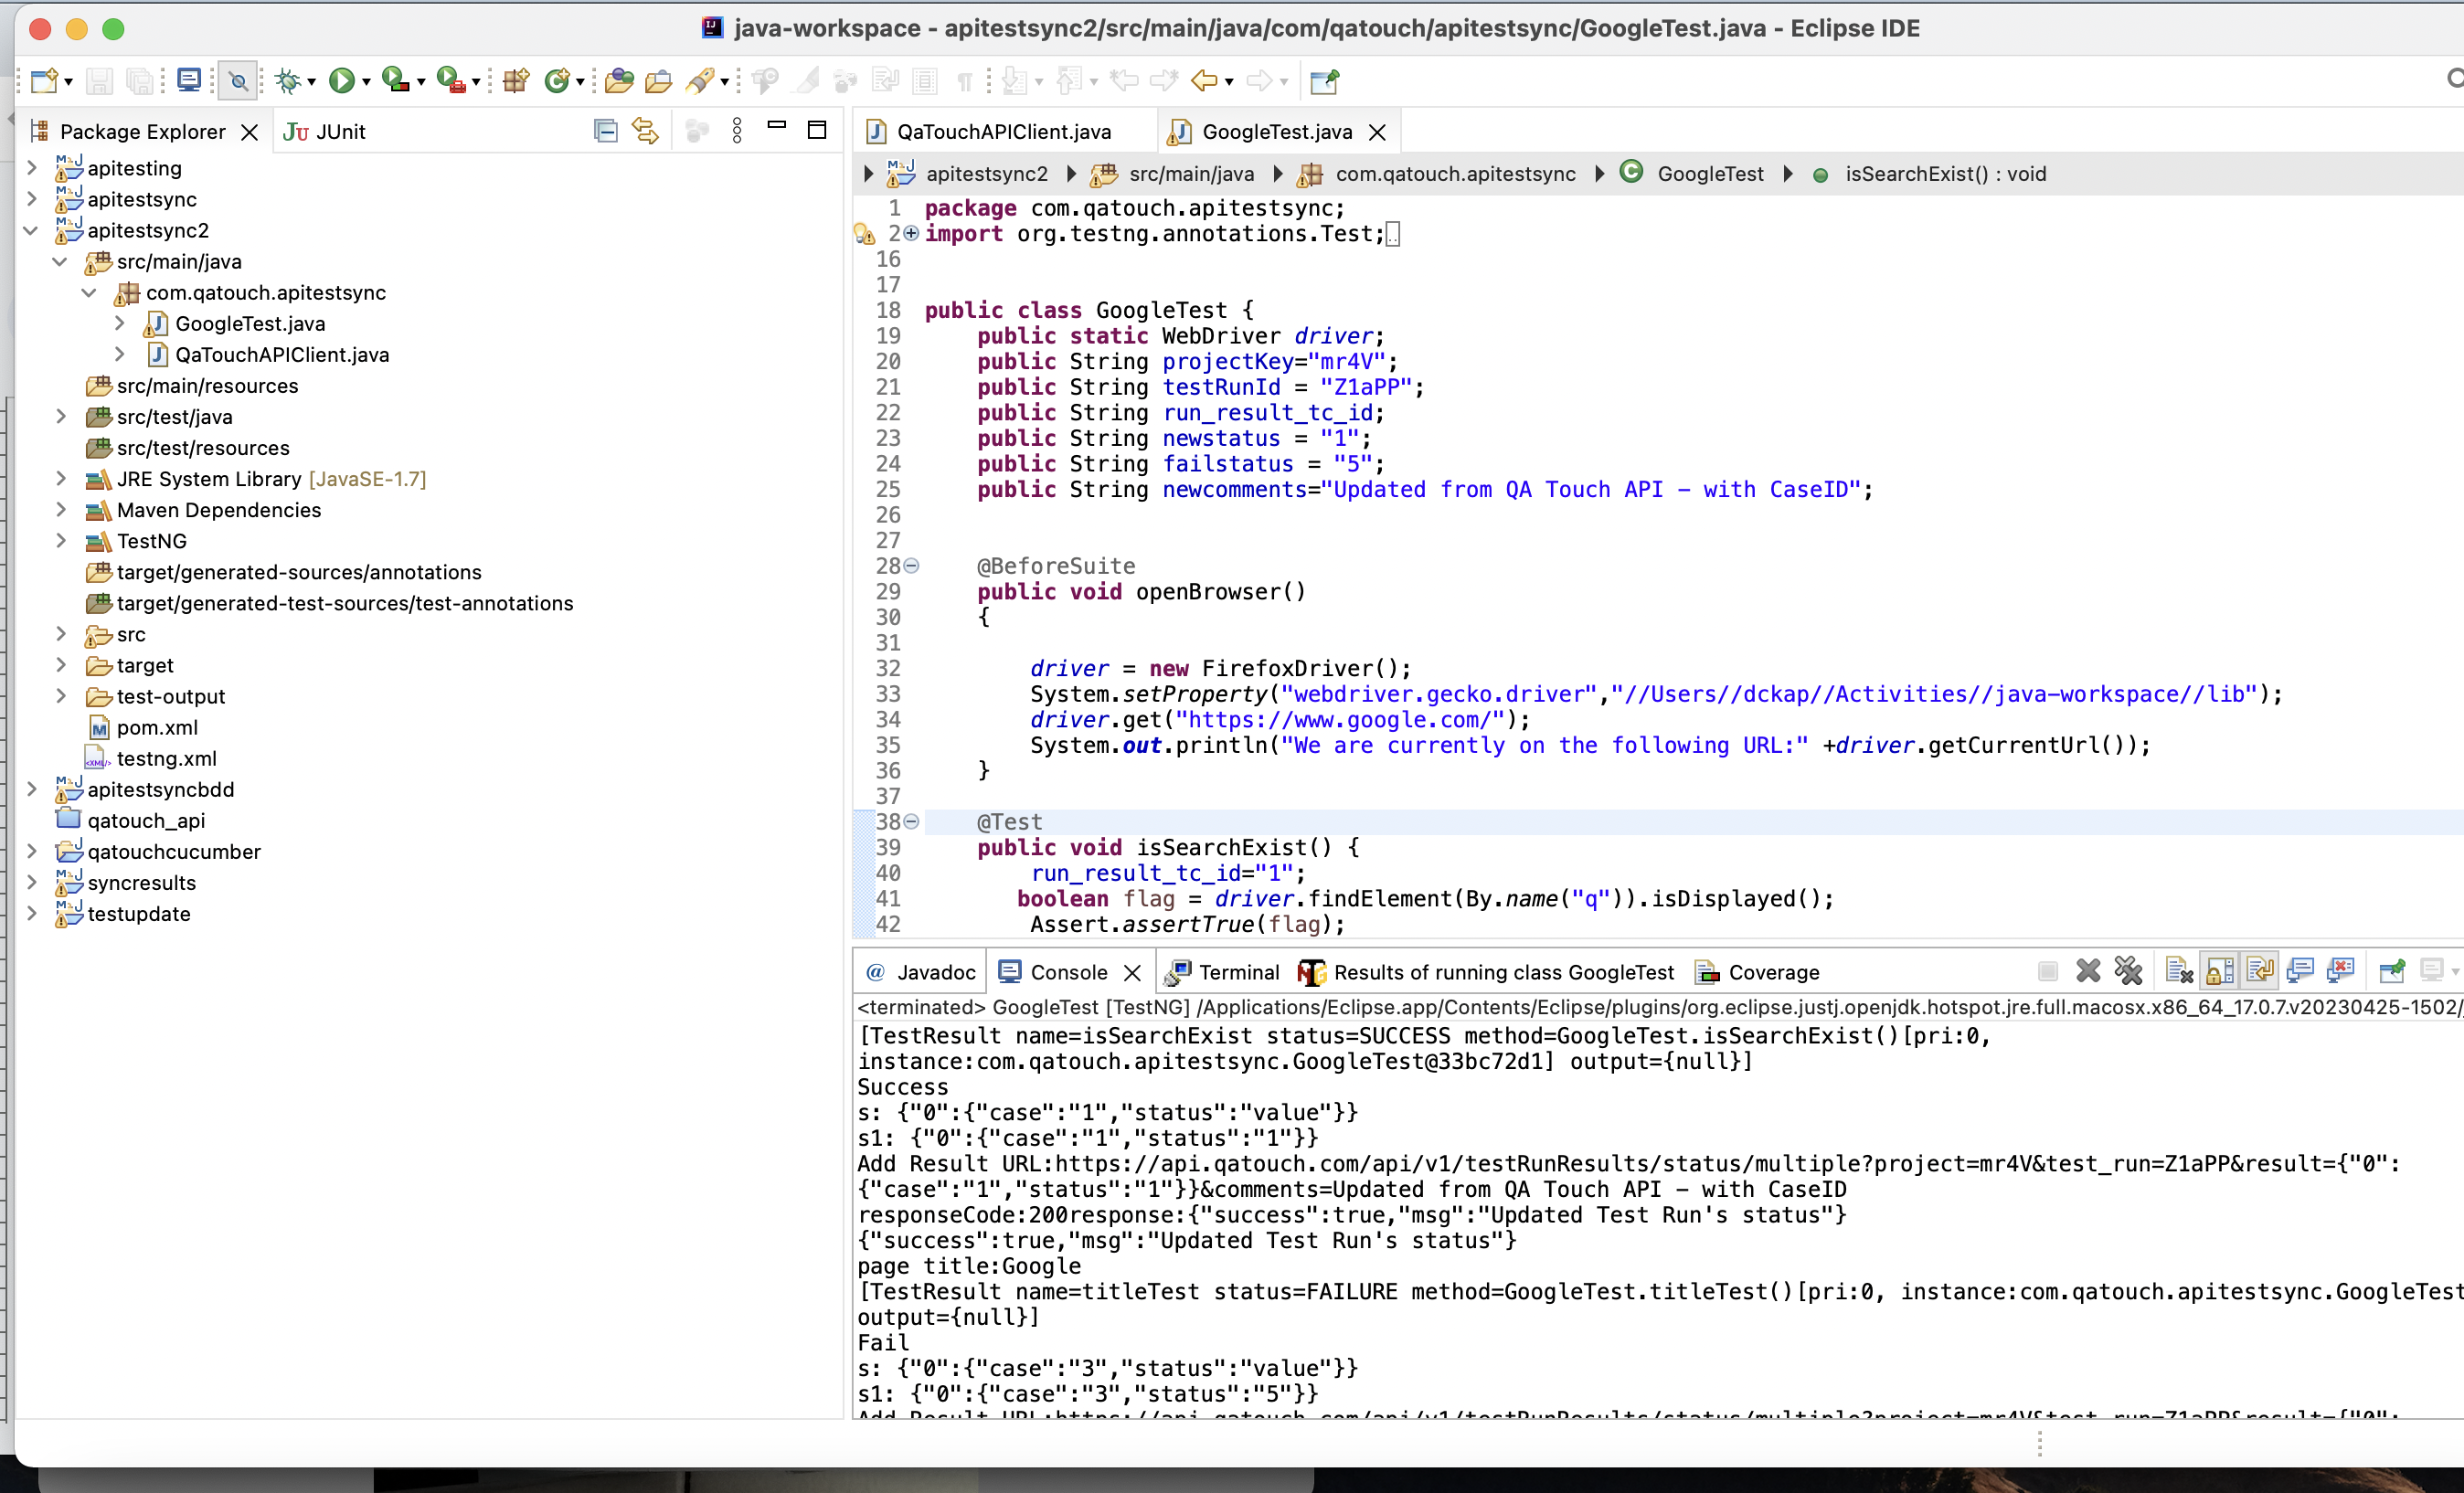Open Package Explorer View Menu dots
The width and height of the screenshot is (2464, 1493).
(737, 131)
